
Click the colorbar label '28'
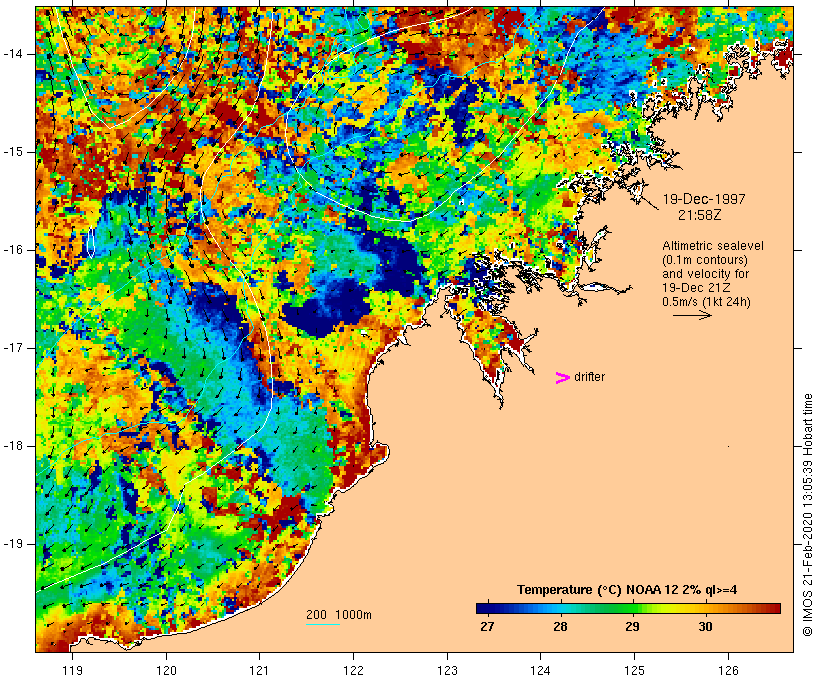point(560,626)
